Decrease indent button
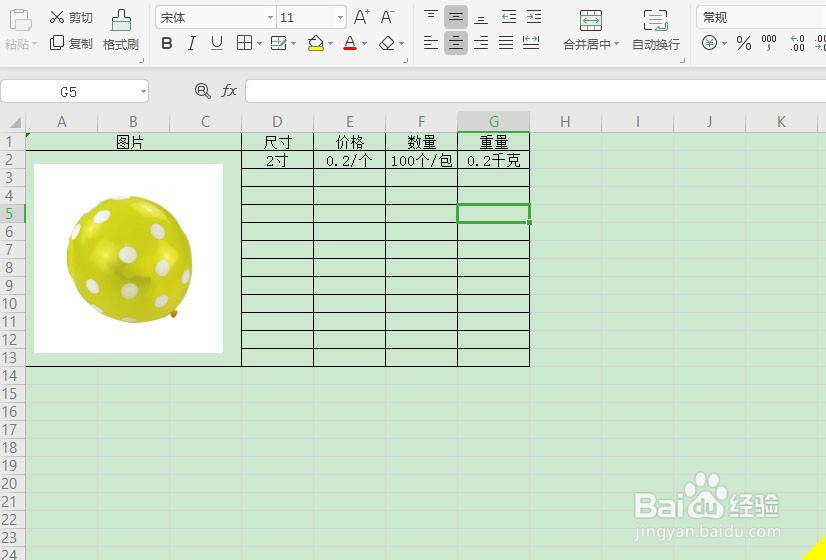The width and height of the screenshot is (826, 560). pos(508,17)
